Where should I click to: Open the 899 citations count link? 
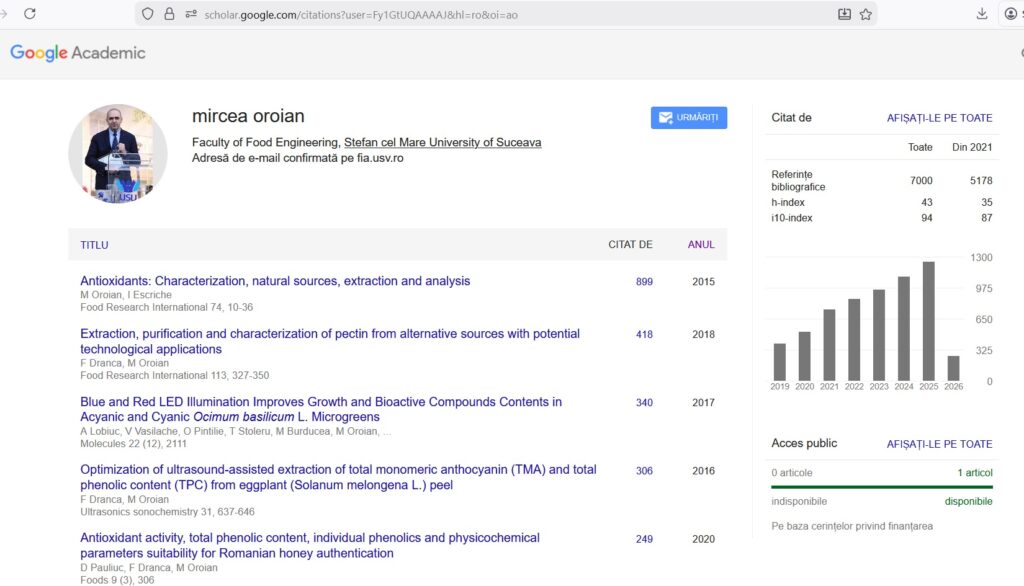(x=644, y=282)
